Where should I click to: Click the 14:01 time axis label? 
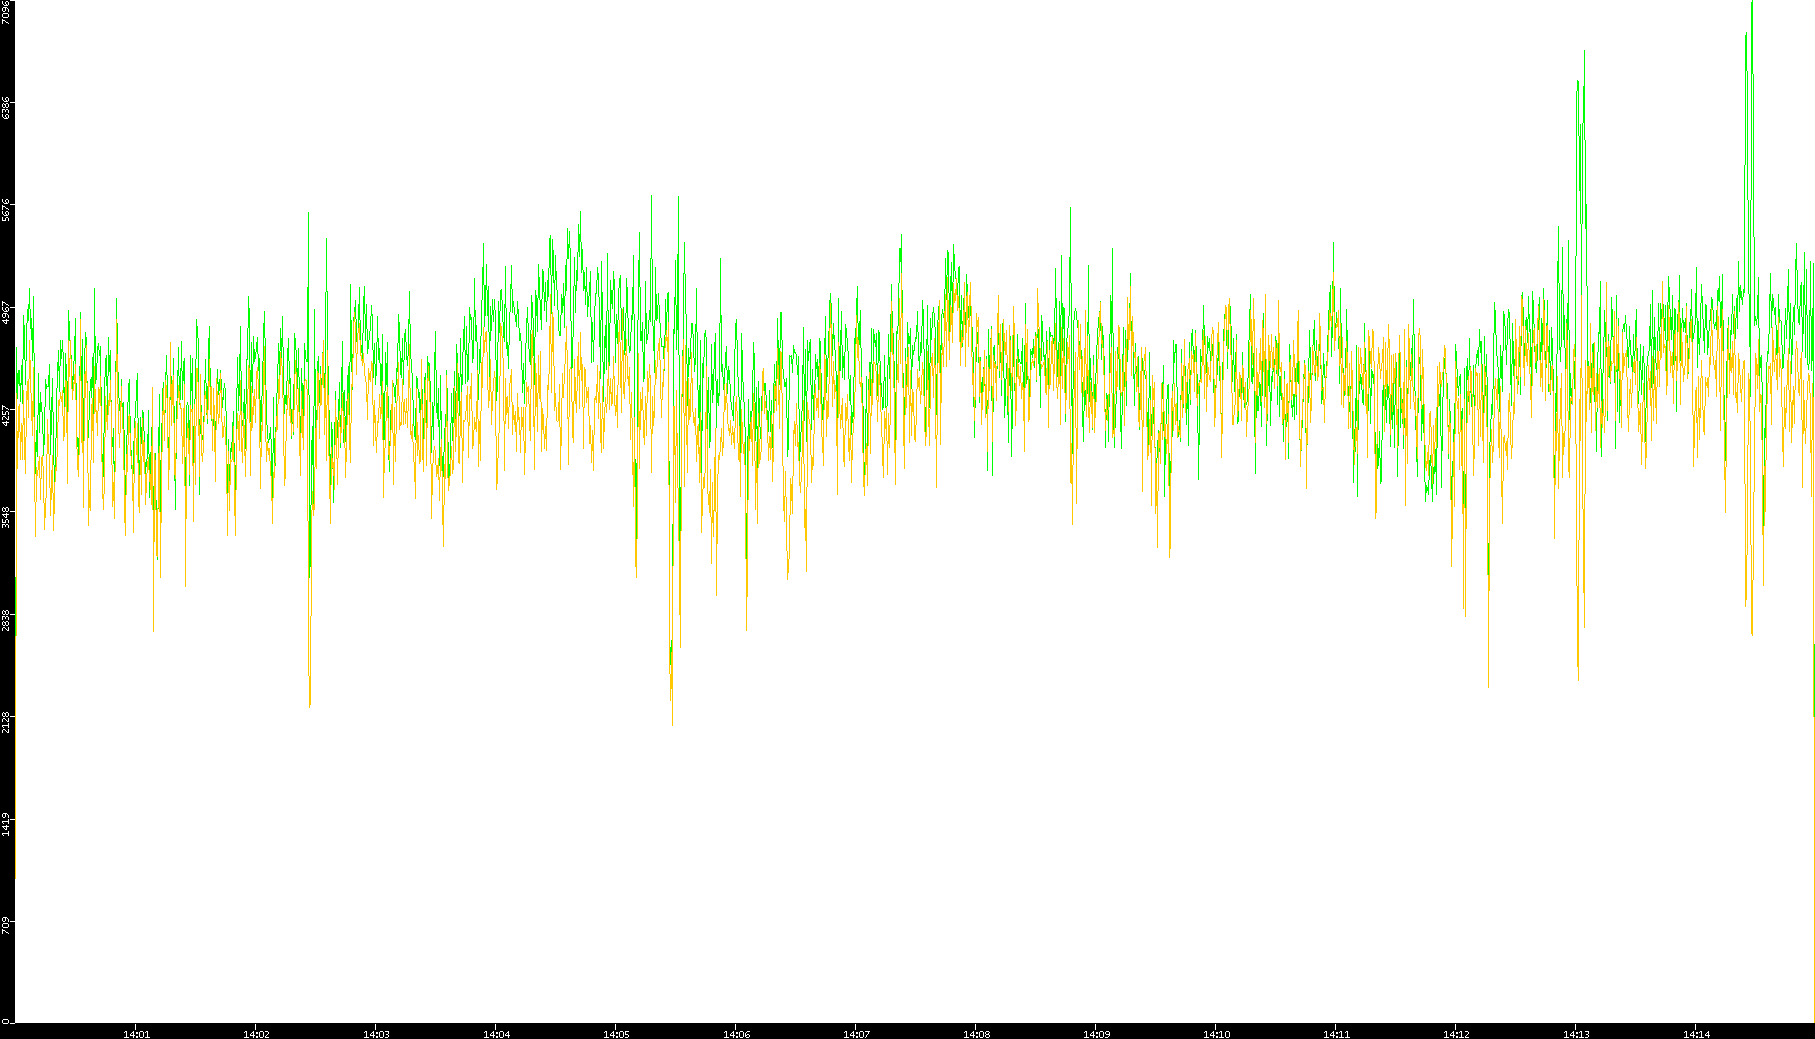coord(136,1033)
